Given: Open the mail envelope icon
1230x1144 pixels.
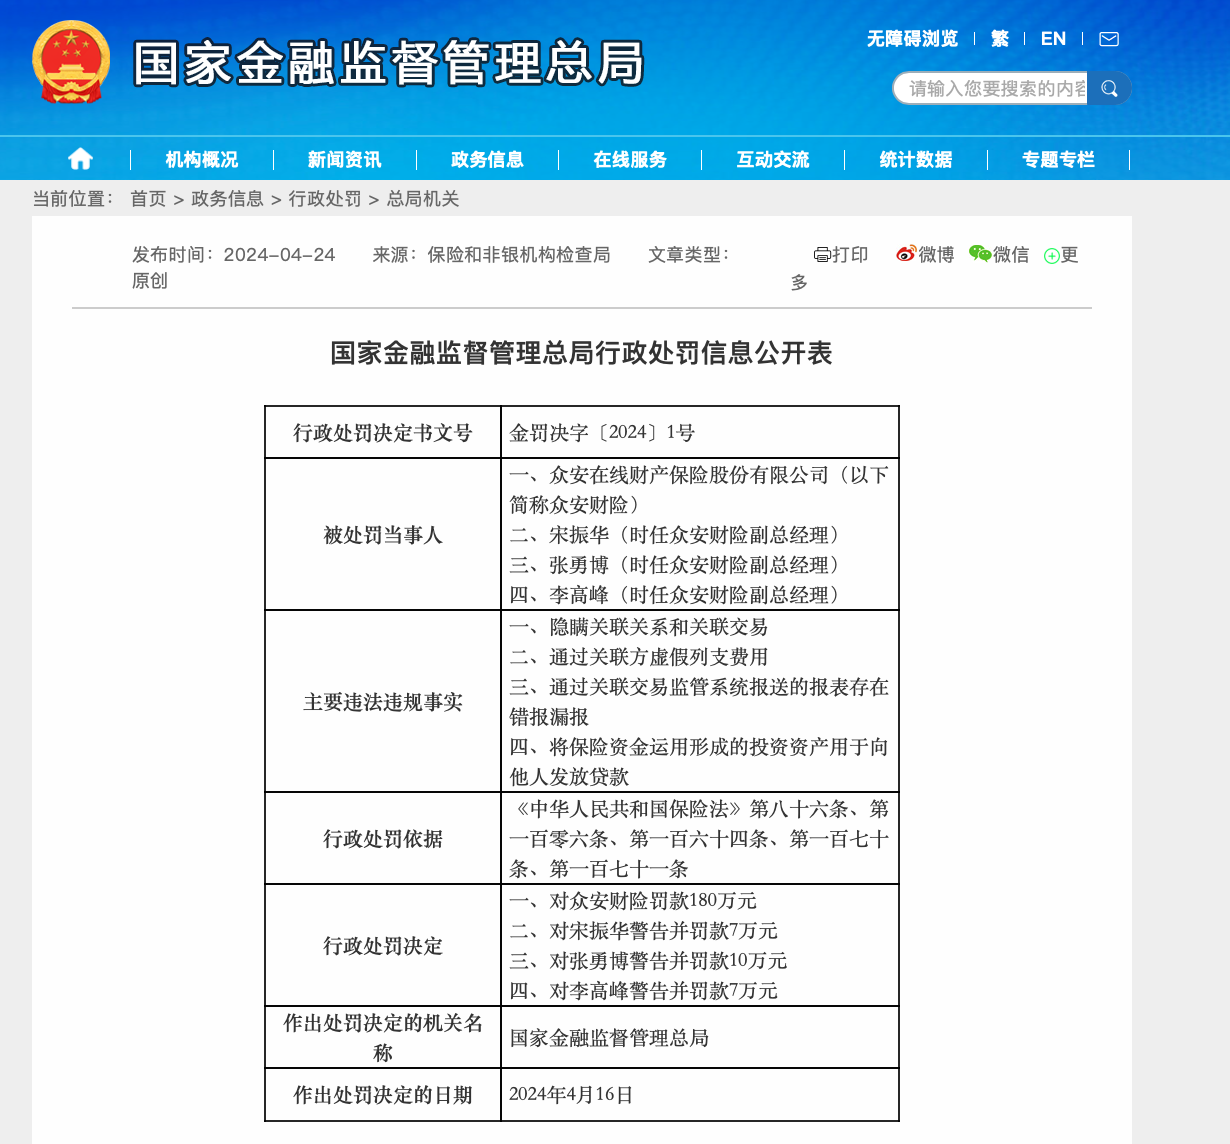Looking at the screenshot, I should [x=1109, y=39].
